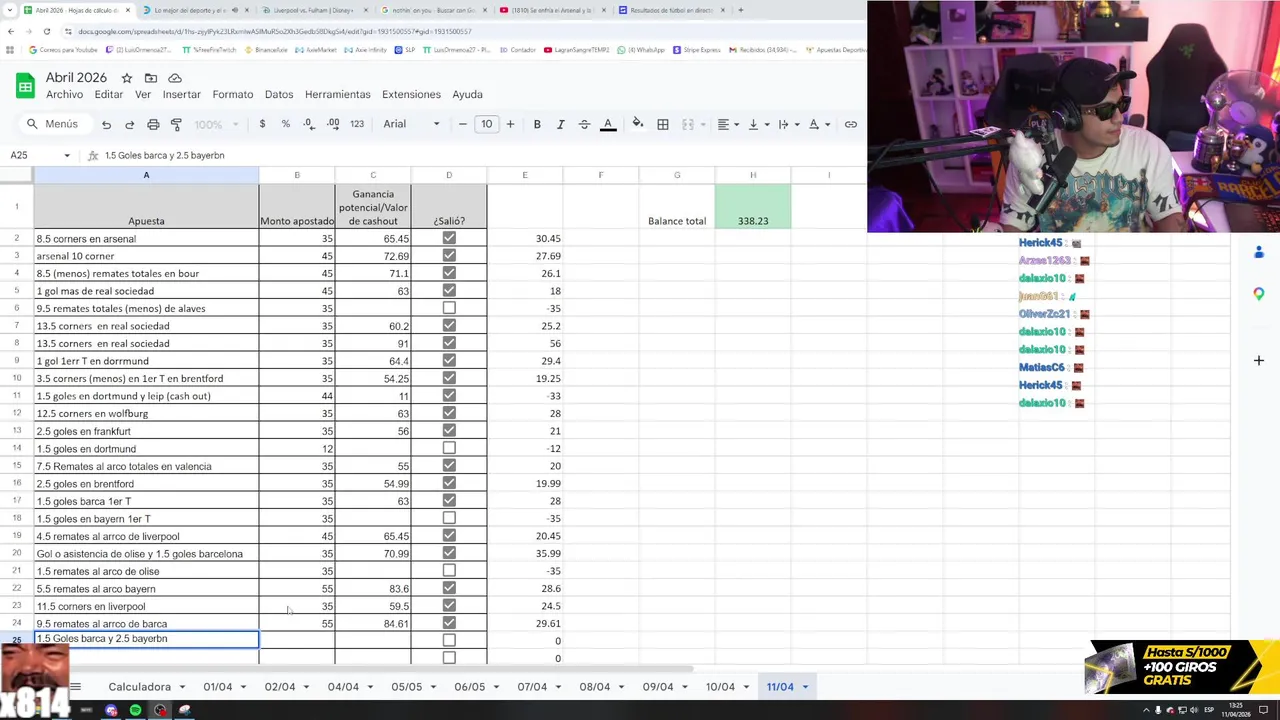
Task: Open vertical align dropdown
Action: (758, 124)
